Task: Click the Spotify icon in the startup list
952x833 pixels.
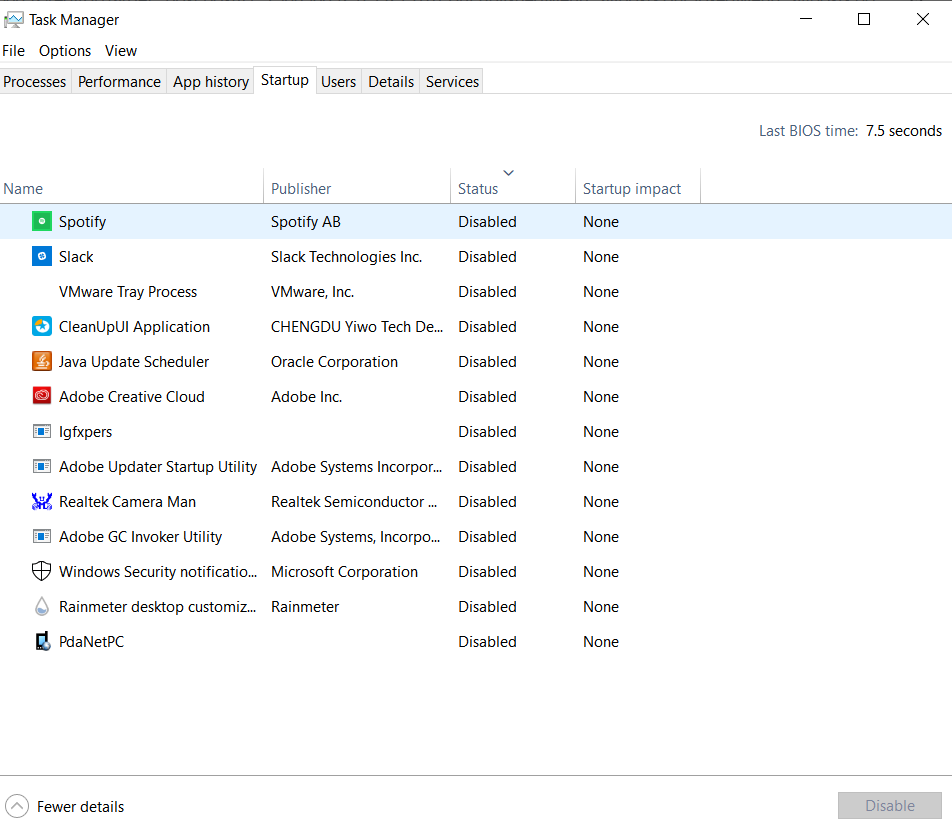Action: pos(41,222)
